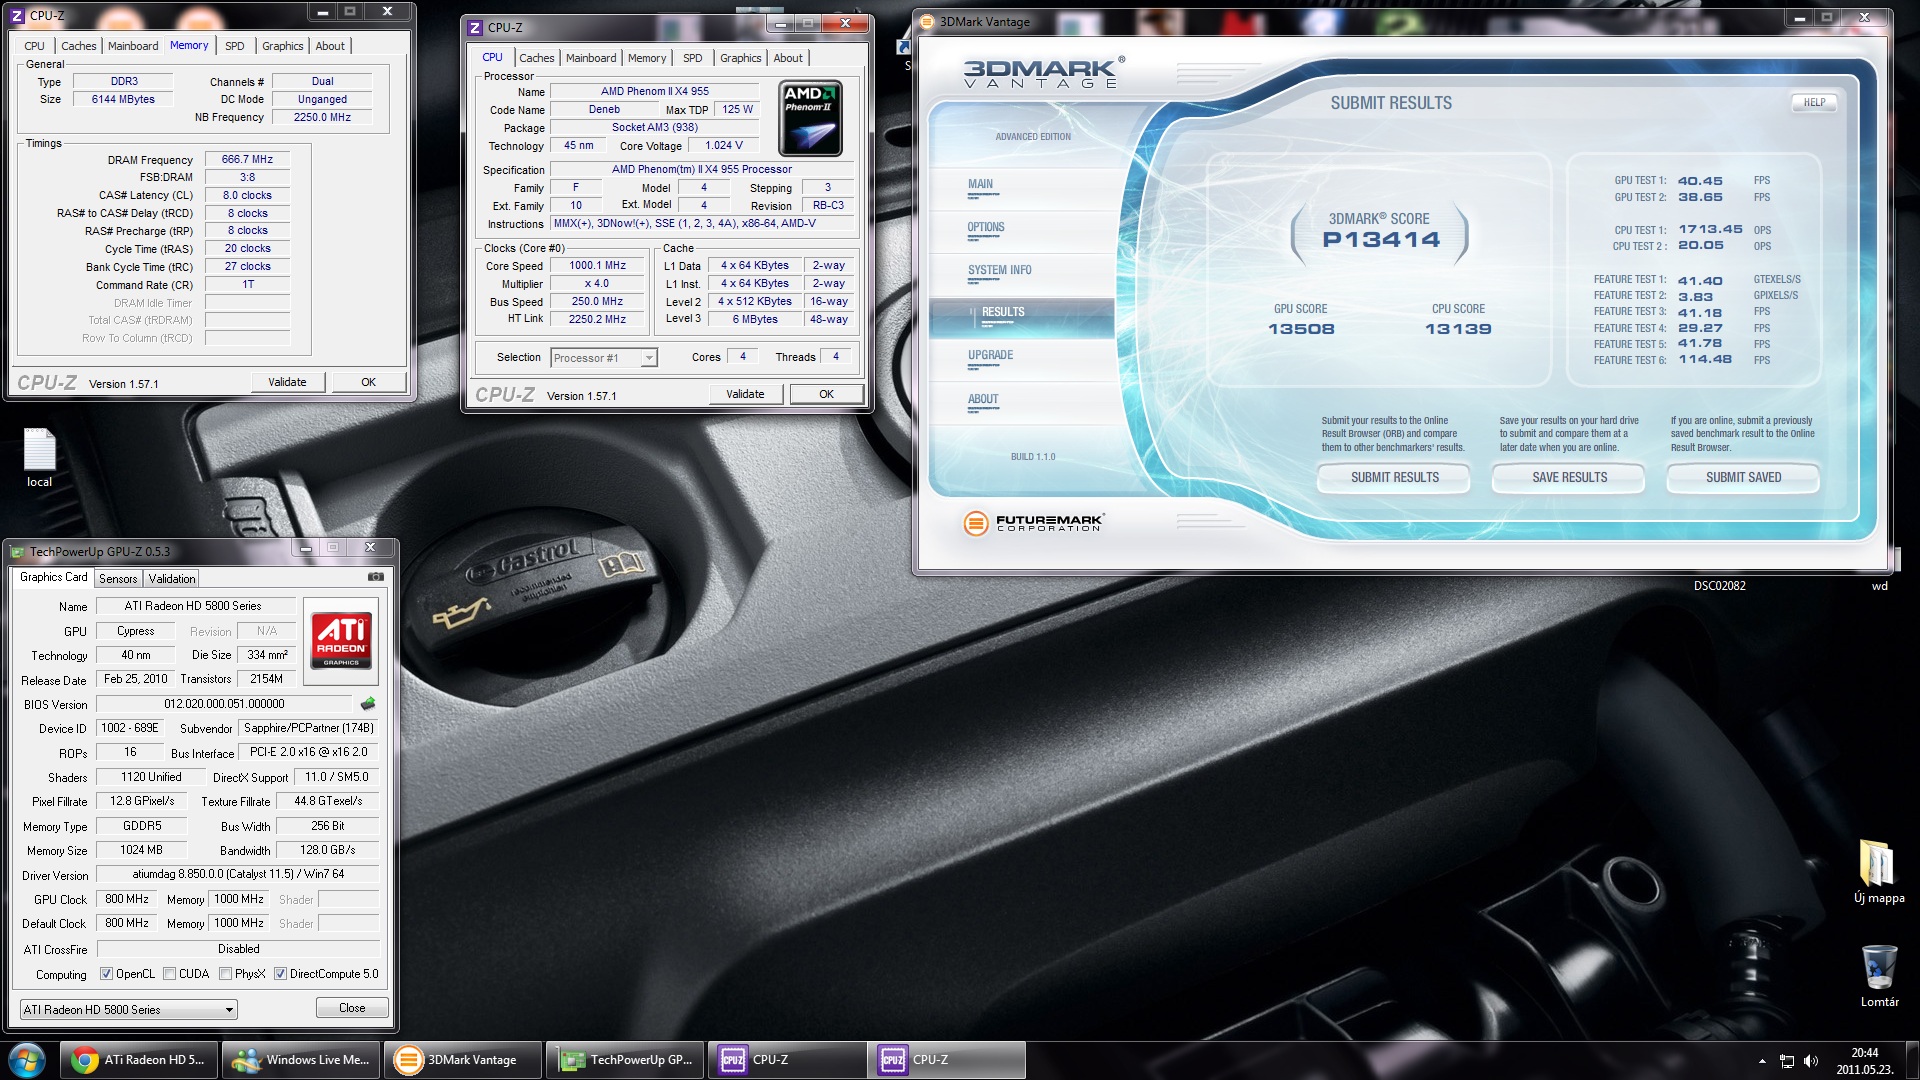This screenshot has width=1920, height=1080.
Task: Click the volume speaker tray icon
Action: pyautogui.click(x=1810, y=1061)
